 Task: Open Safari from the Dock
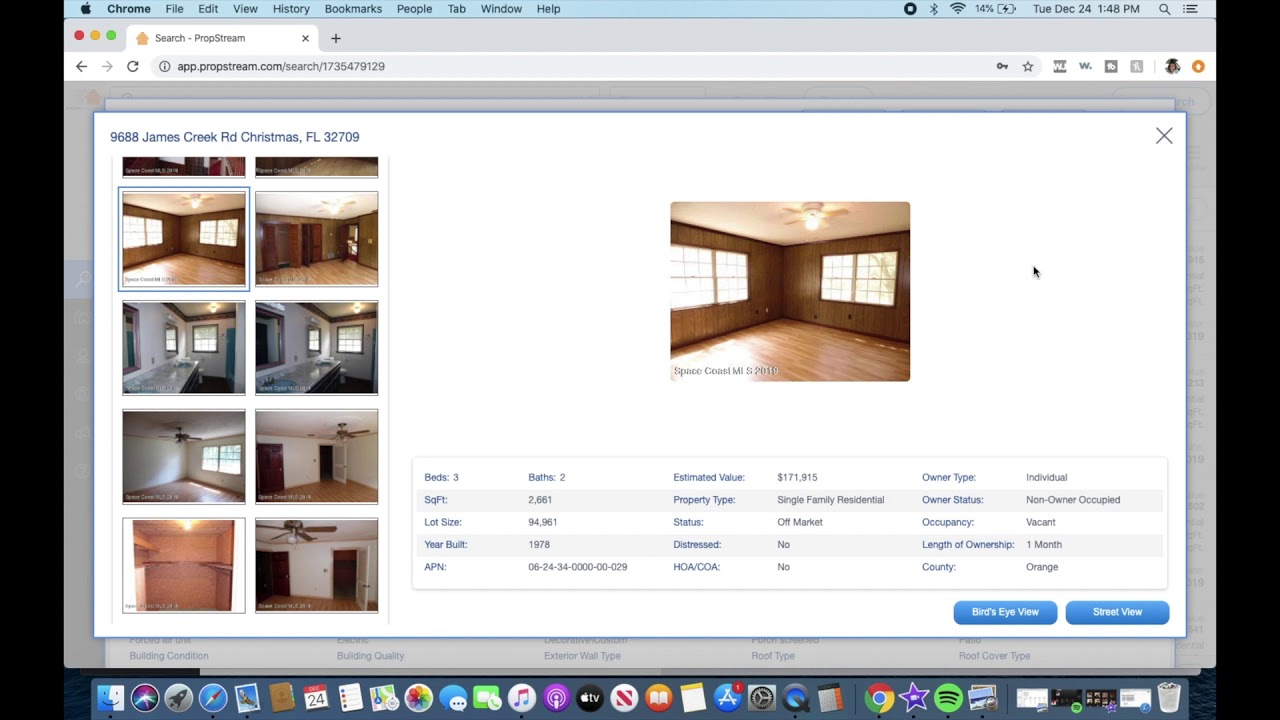tap(213, 697)
